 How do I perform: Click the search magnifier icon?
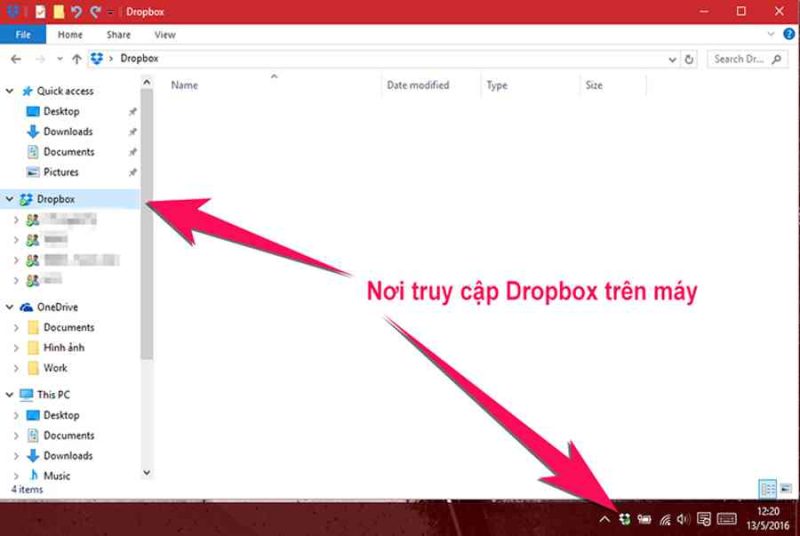[777, 59]
